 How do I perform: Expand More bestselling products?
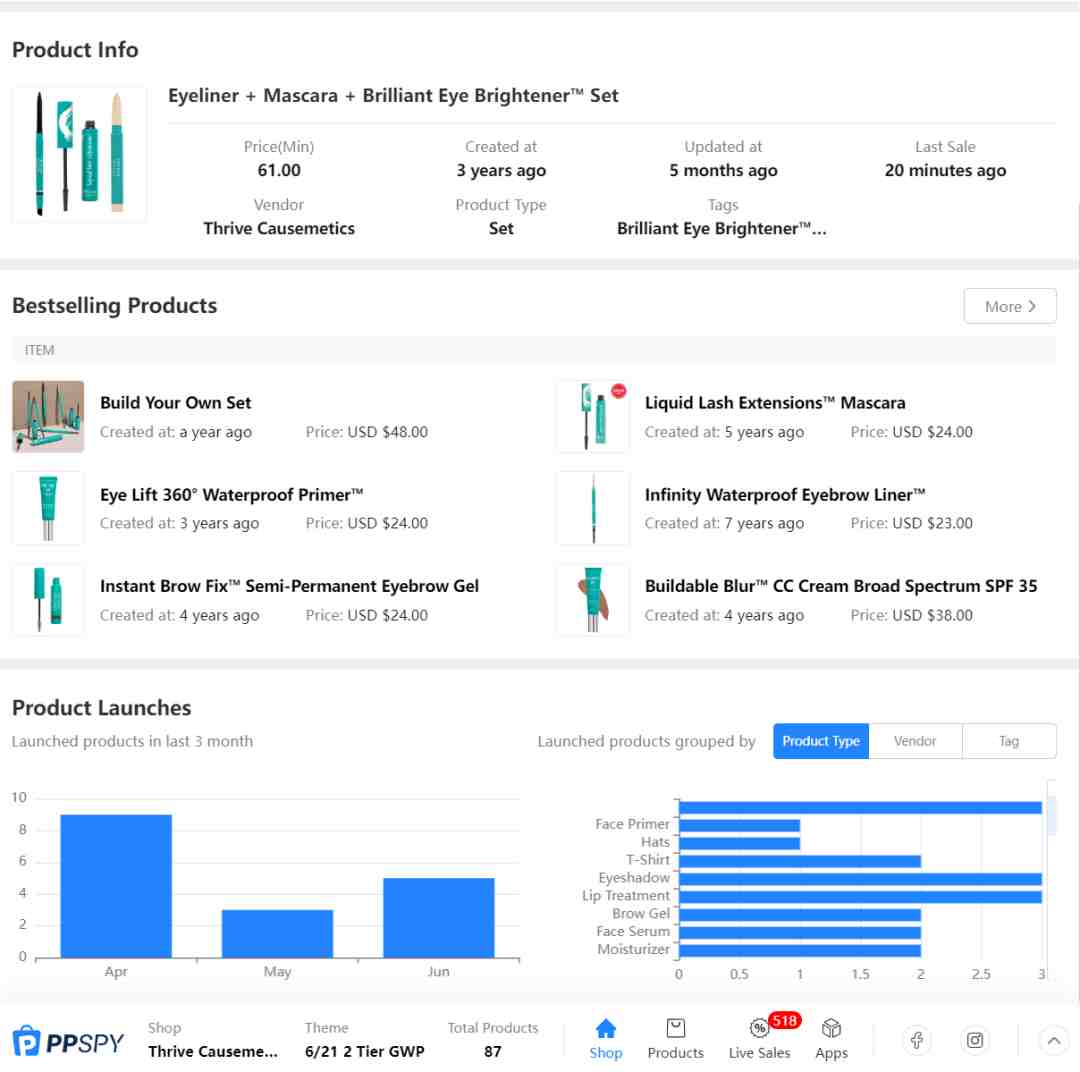(1010, 307)
